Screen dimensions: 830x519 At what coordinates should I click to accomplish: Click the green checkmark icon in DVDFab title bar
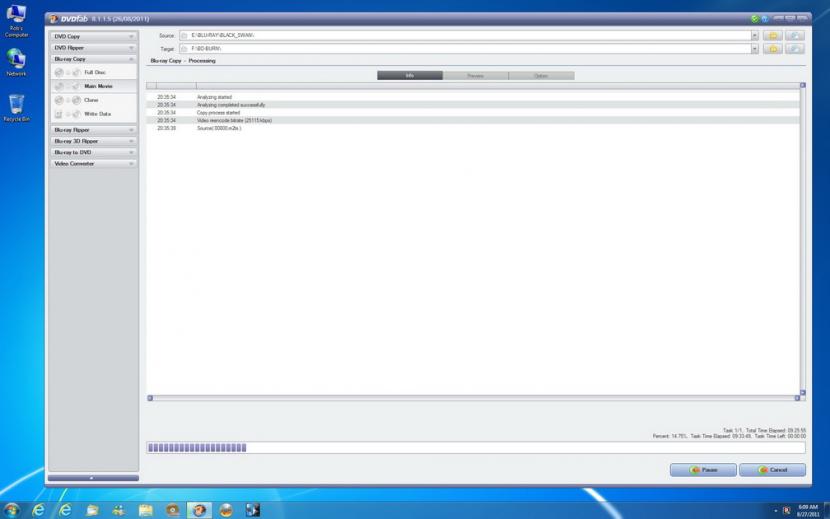[755, 19]
